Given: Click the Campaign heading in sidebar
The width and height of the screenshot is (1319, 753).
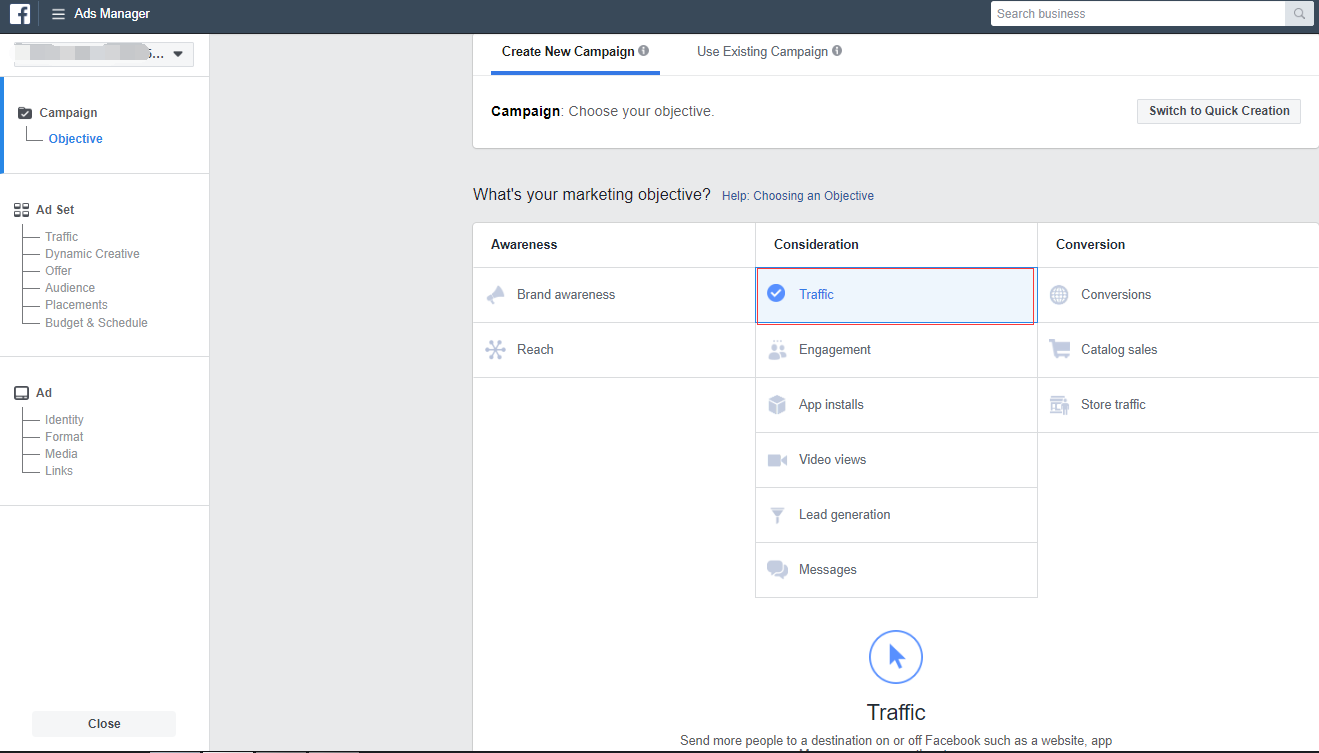Looking at the screenshot, I should (68, 113).
